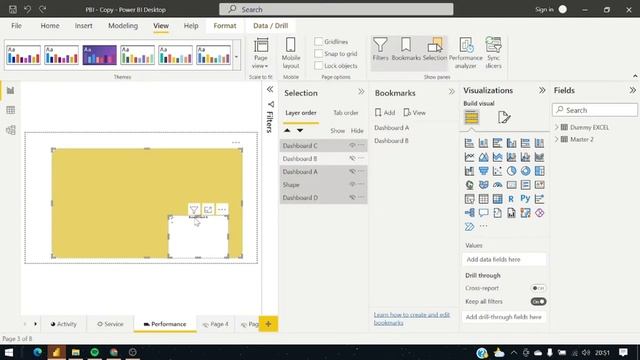
Task: Toggle visibility of Dashboard B layer
Action: (352, 158)
